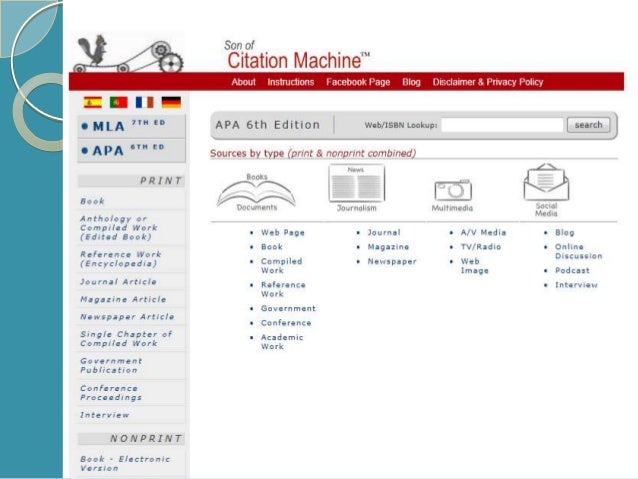Open Instructions in the red bar
The image size is (638, 479).
coord(291,82)
